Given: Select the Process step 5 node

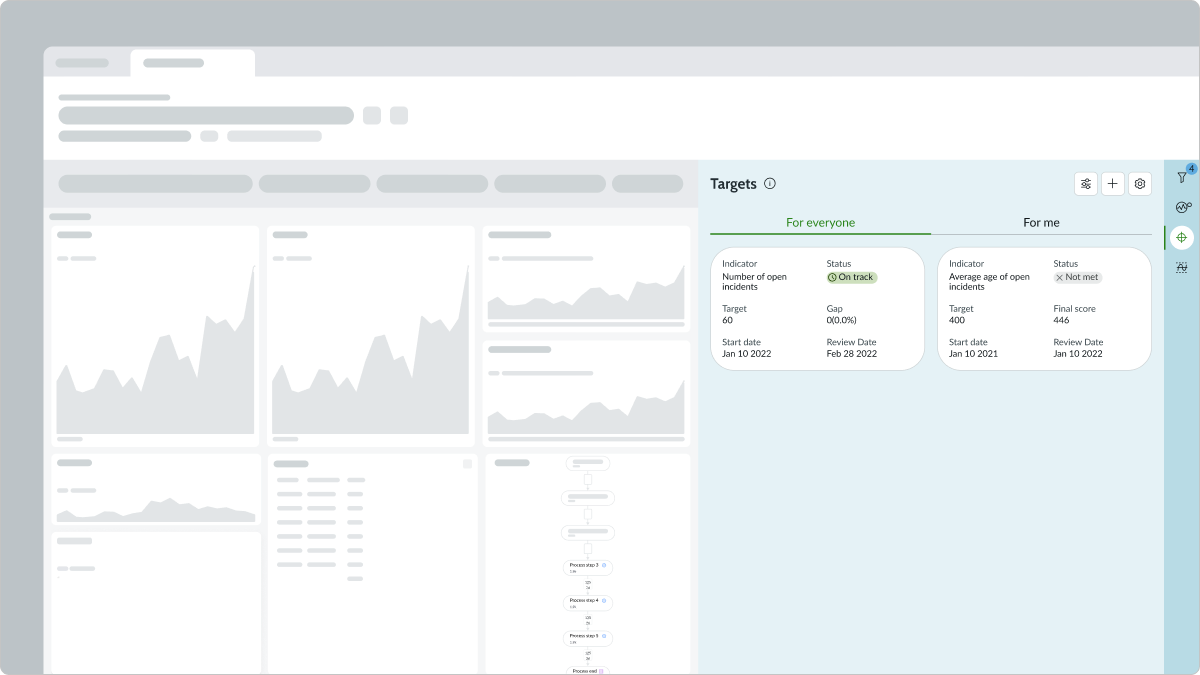Looking at the screenshot, I should click(588, 637).
